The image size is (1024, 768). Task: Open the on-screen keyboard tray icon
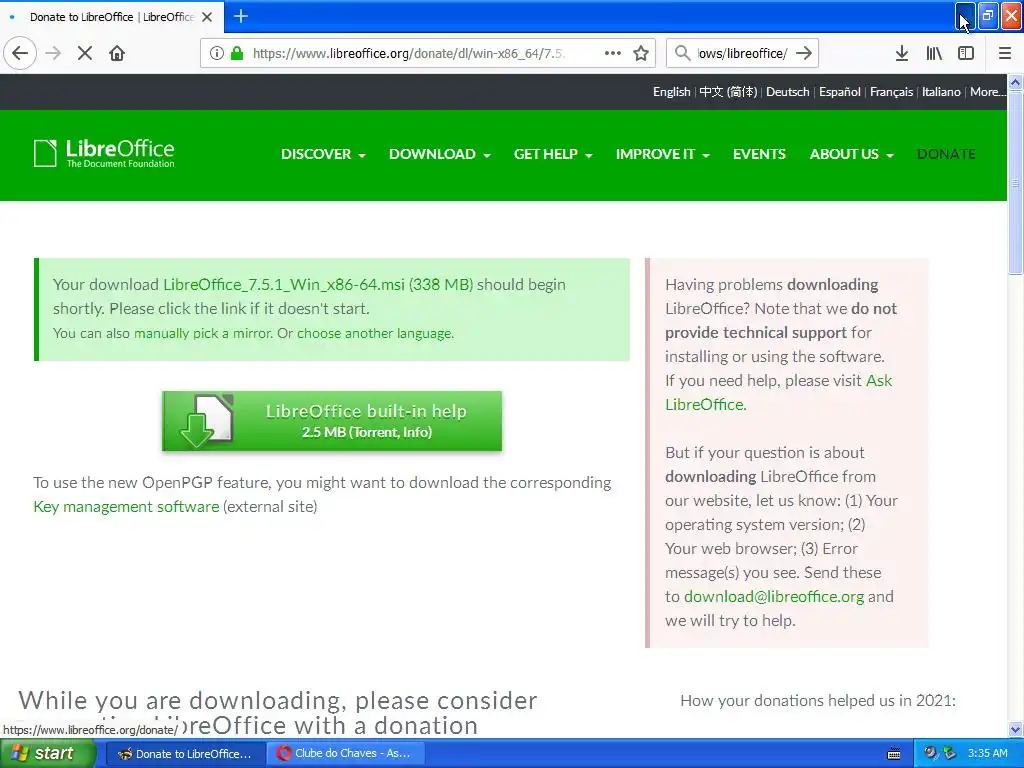pos(894,754)
